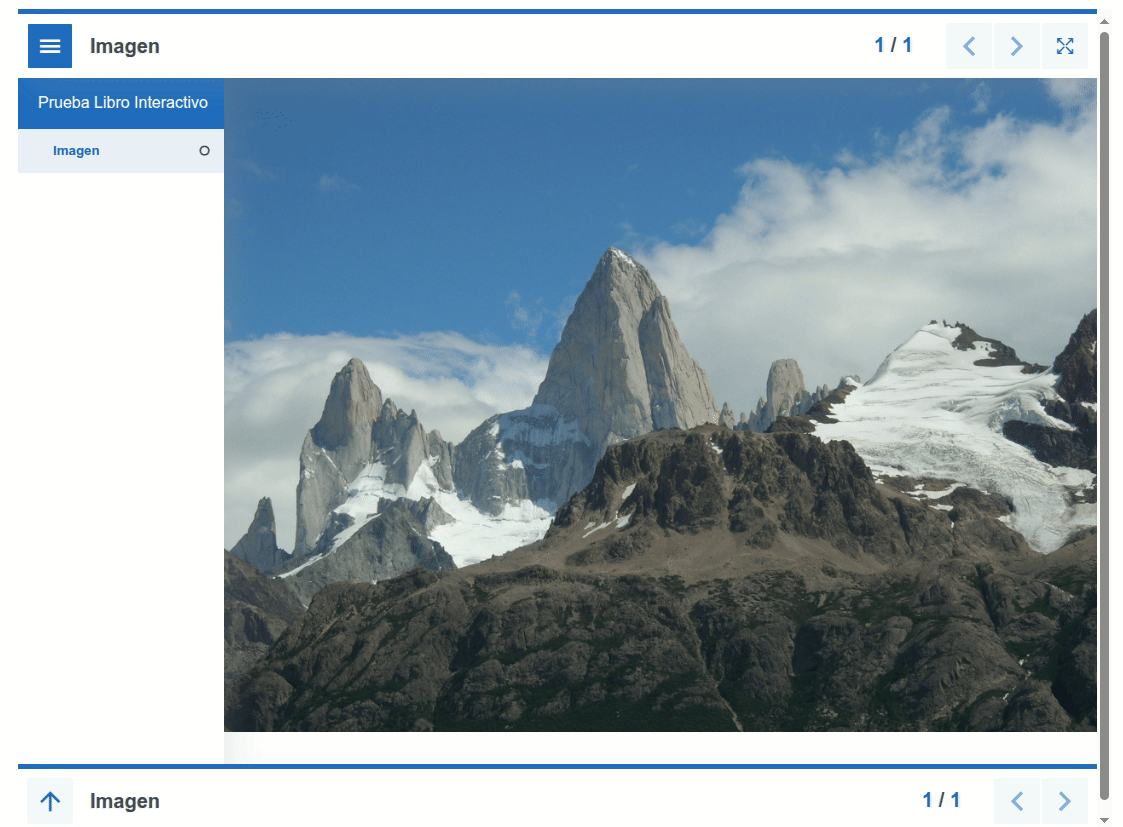The image size is (1123, 827).
Task: Enter fullscreen mode
Action: click(1065, 46)
